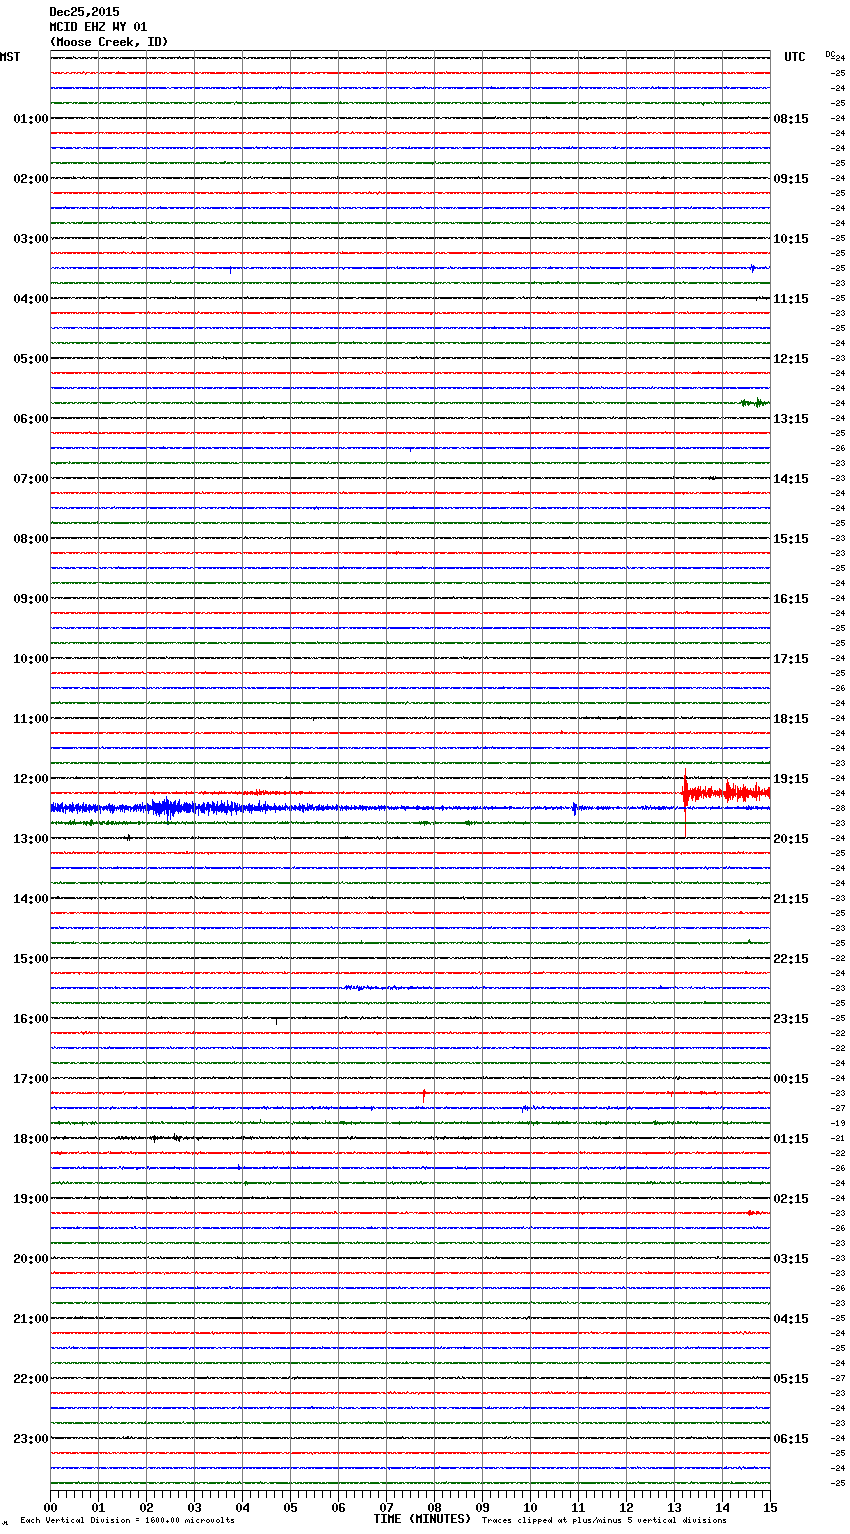Click the date label Dec25,2015
The width and height of the screenshot is (850, 1534).
pos(84,12)
